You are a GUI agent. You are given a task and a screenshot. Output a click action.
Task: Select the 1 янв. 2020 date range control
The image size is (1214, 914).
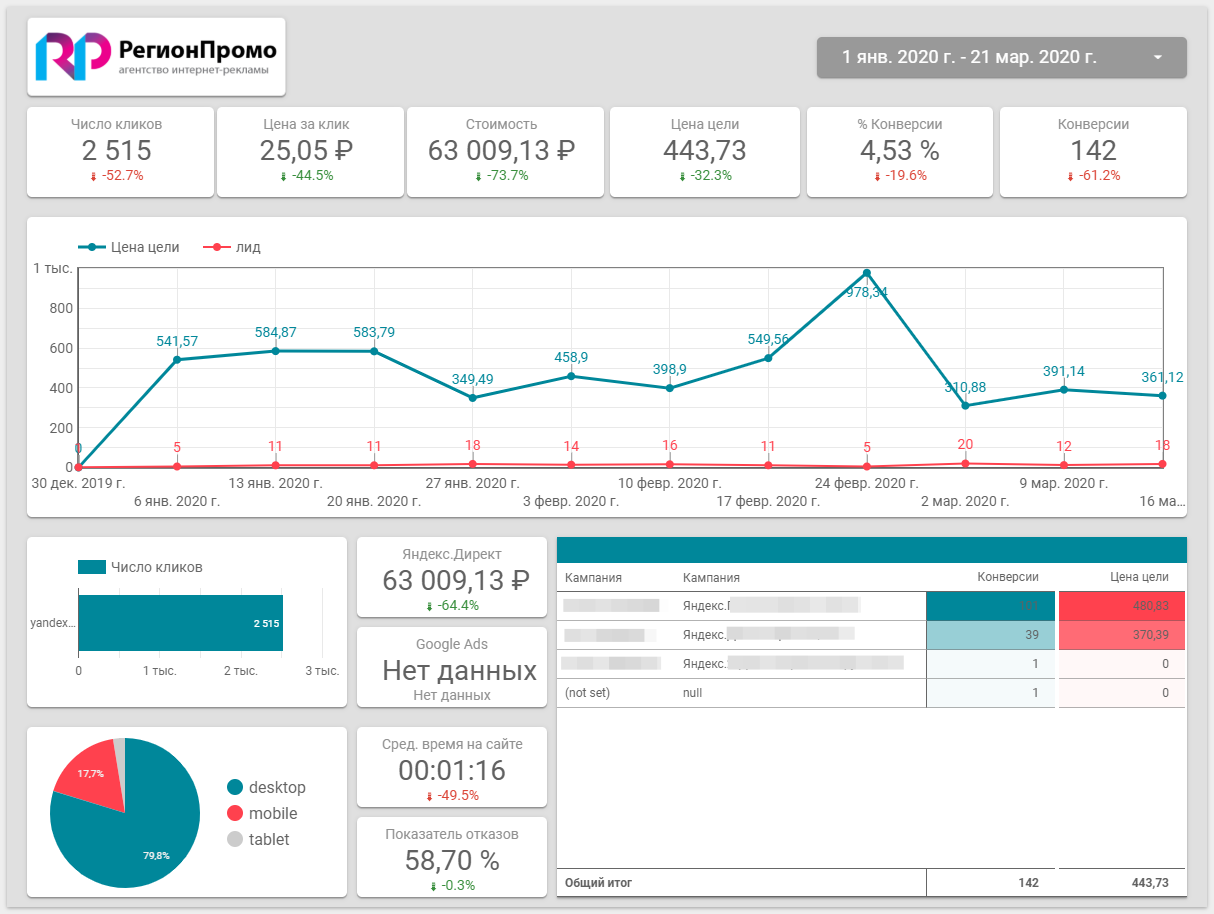1001,57
